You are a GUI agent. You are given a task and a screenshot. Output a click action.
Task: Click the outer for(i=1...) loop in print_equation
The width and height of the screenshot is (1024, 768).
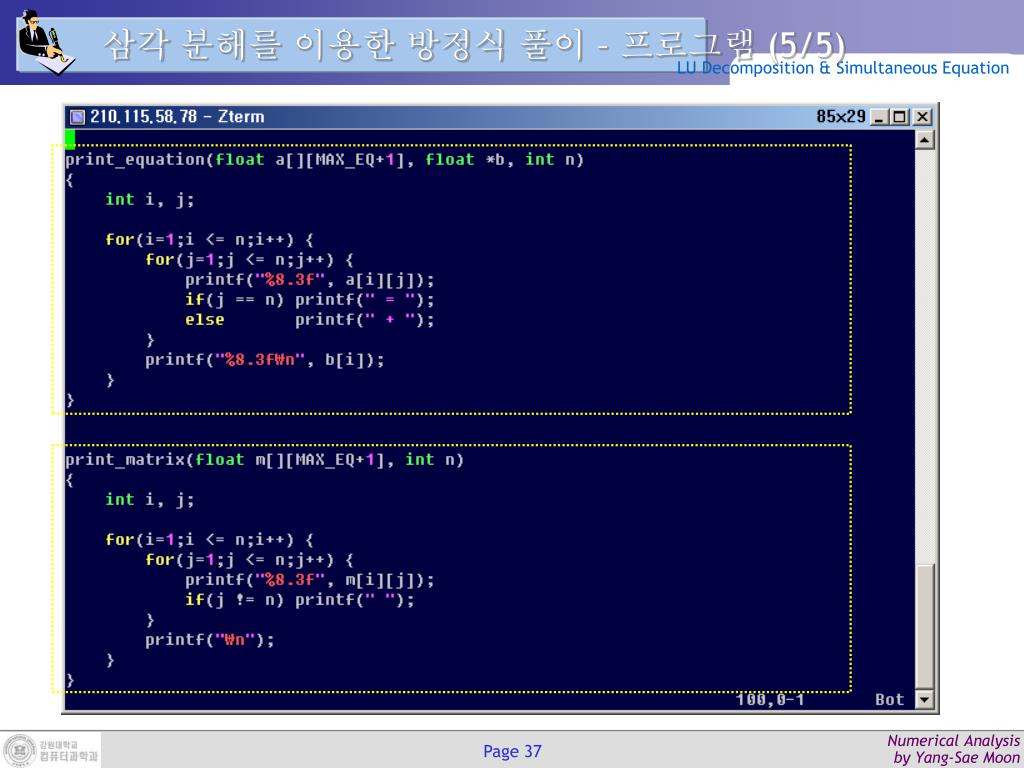(x=210, y=240)
